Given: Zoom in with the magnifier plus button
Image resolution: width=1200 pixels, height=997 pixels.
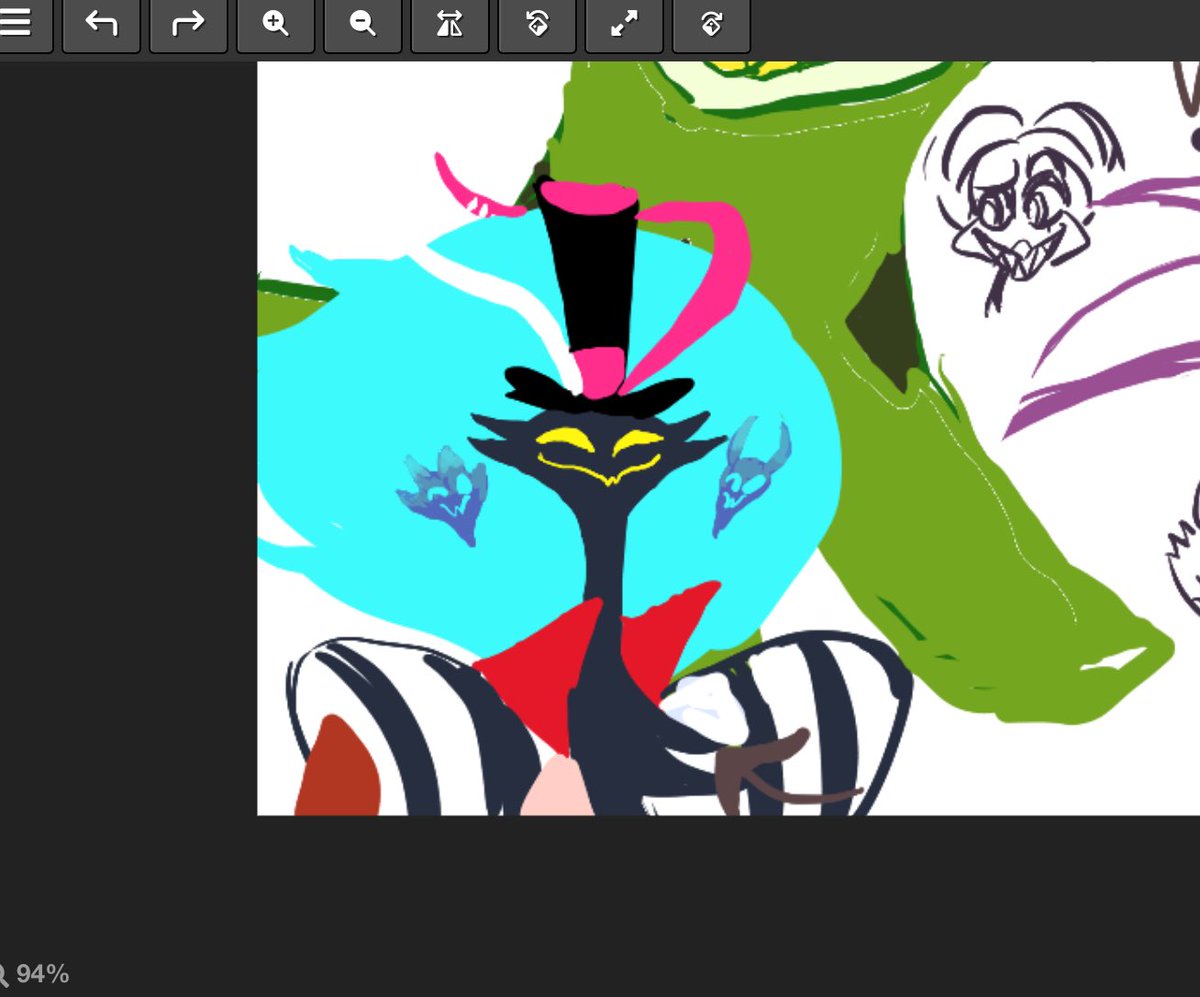Looking at the screenshot, I should point(275,24).
